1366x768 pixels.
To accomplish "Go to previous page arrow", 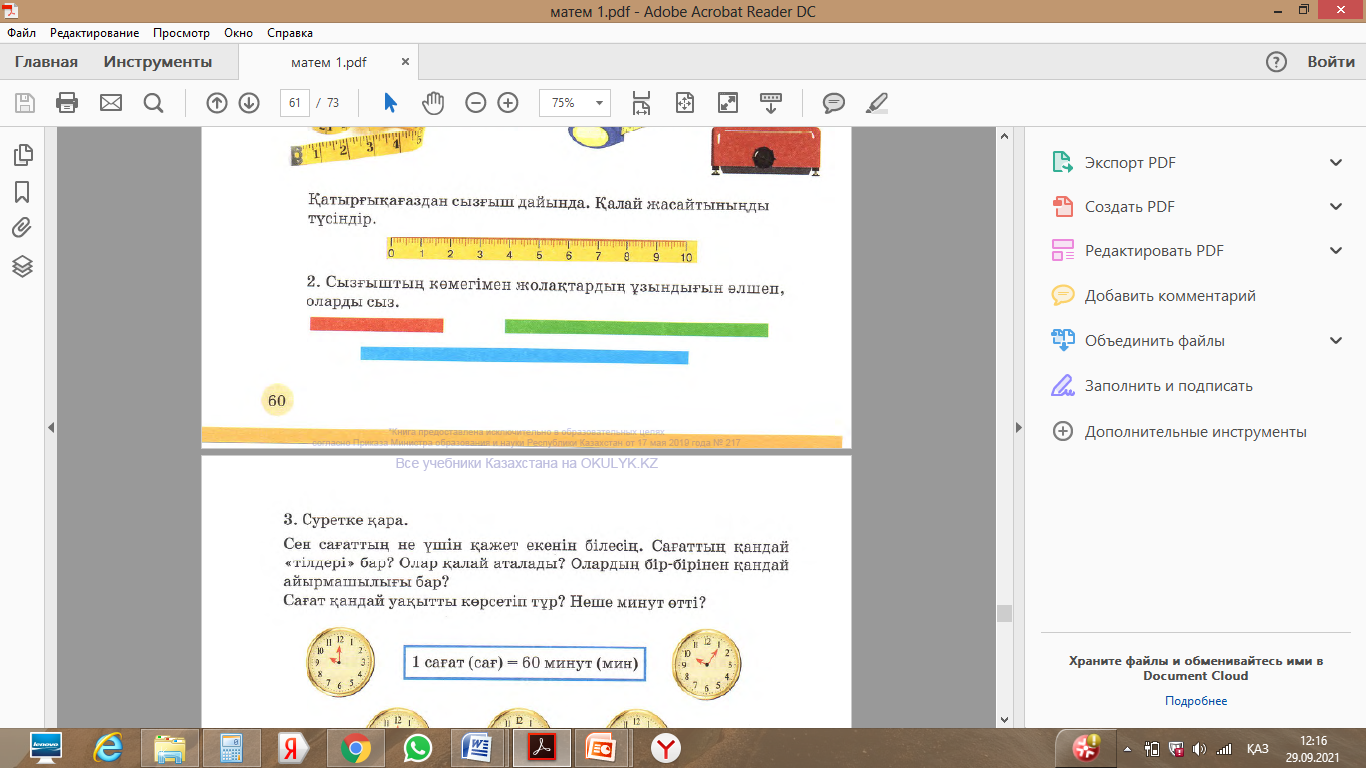I will point(217,103).
